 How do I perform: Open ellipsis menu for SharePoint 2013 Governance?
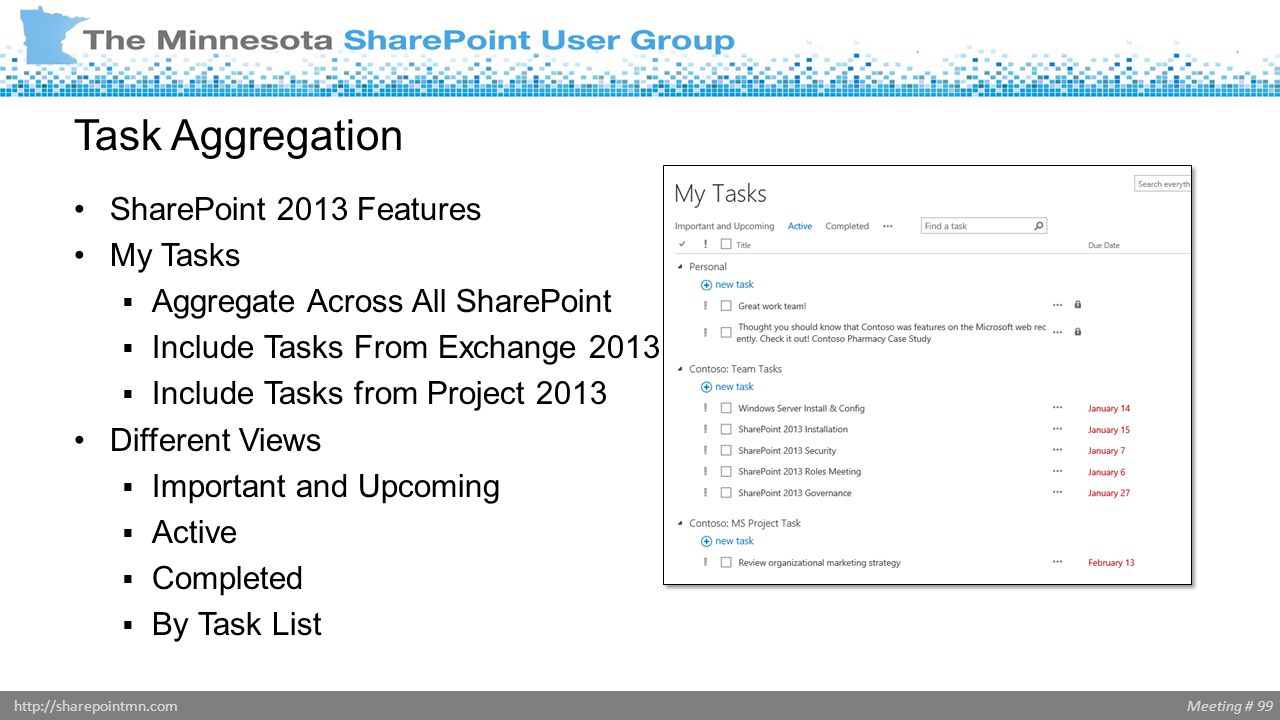pyautogui.click(x=1057, y=492)
